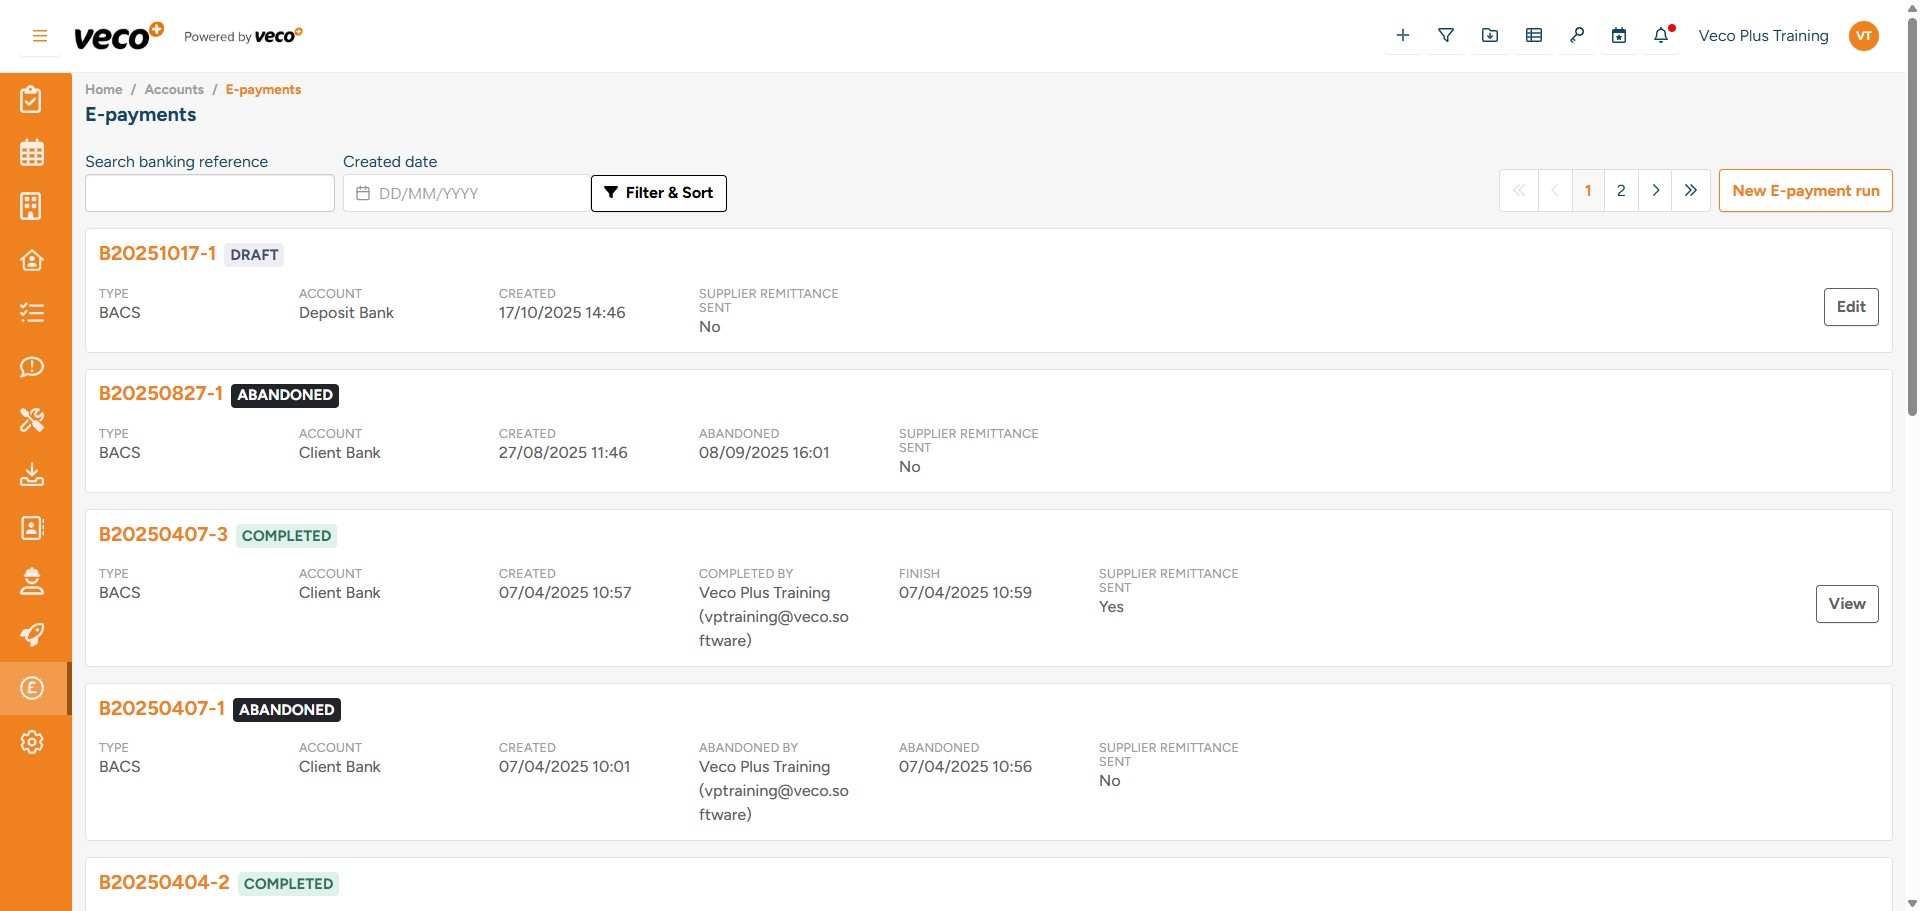Select the calendar icon in the sidebar

point(32,152)
